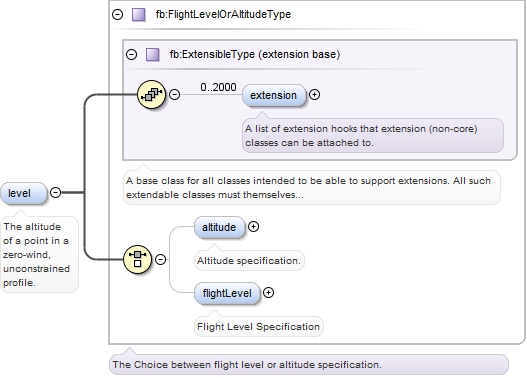Click the fb:FlightLevelOrAltitudeType title text
The width and height of the screenshot is (527, 378).
(x=223, y=14)
